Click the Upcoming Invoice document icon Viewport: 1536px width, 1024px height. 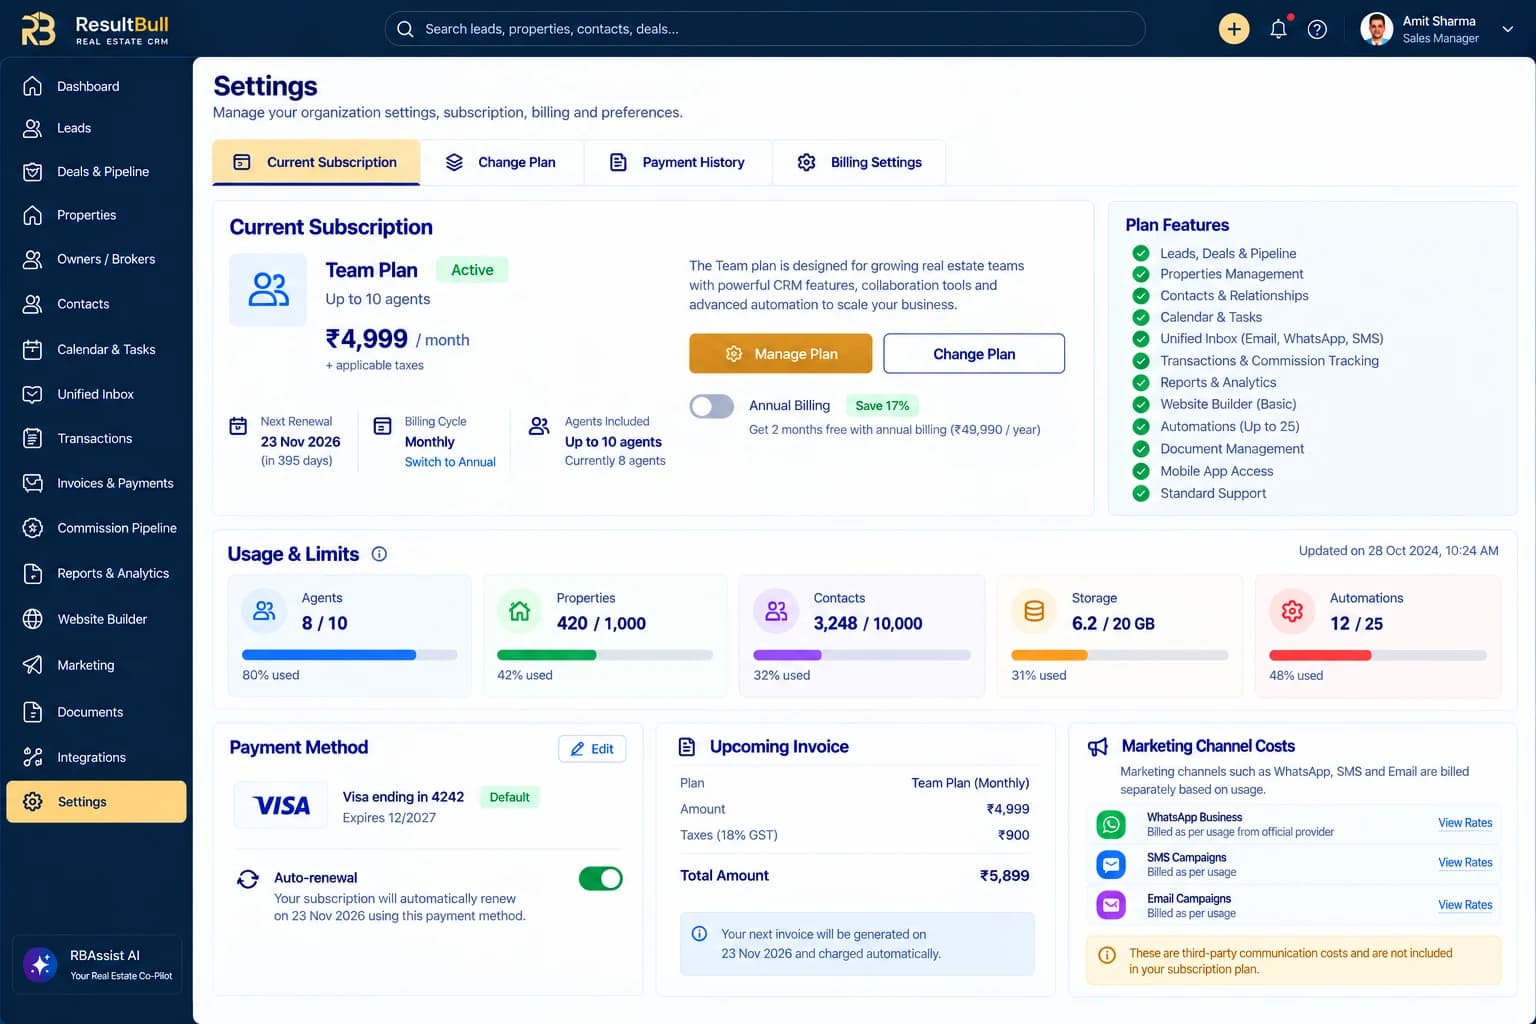tap(687, 747)
